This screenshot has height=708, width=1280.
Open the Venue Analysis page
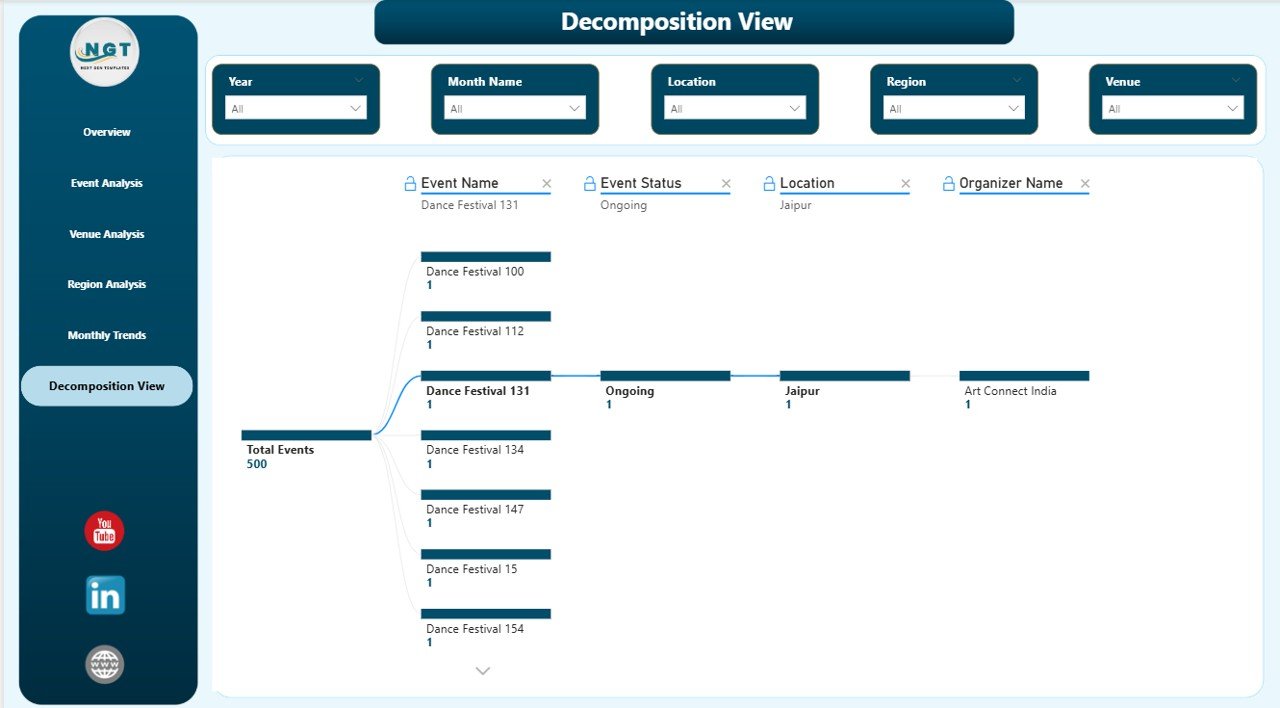[106, 233]
